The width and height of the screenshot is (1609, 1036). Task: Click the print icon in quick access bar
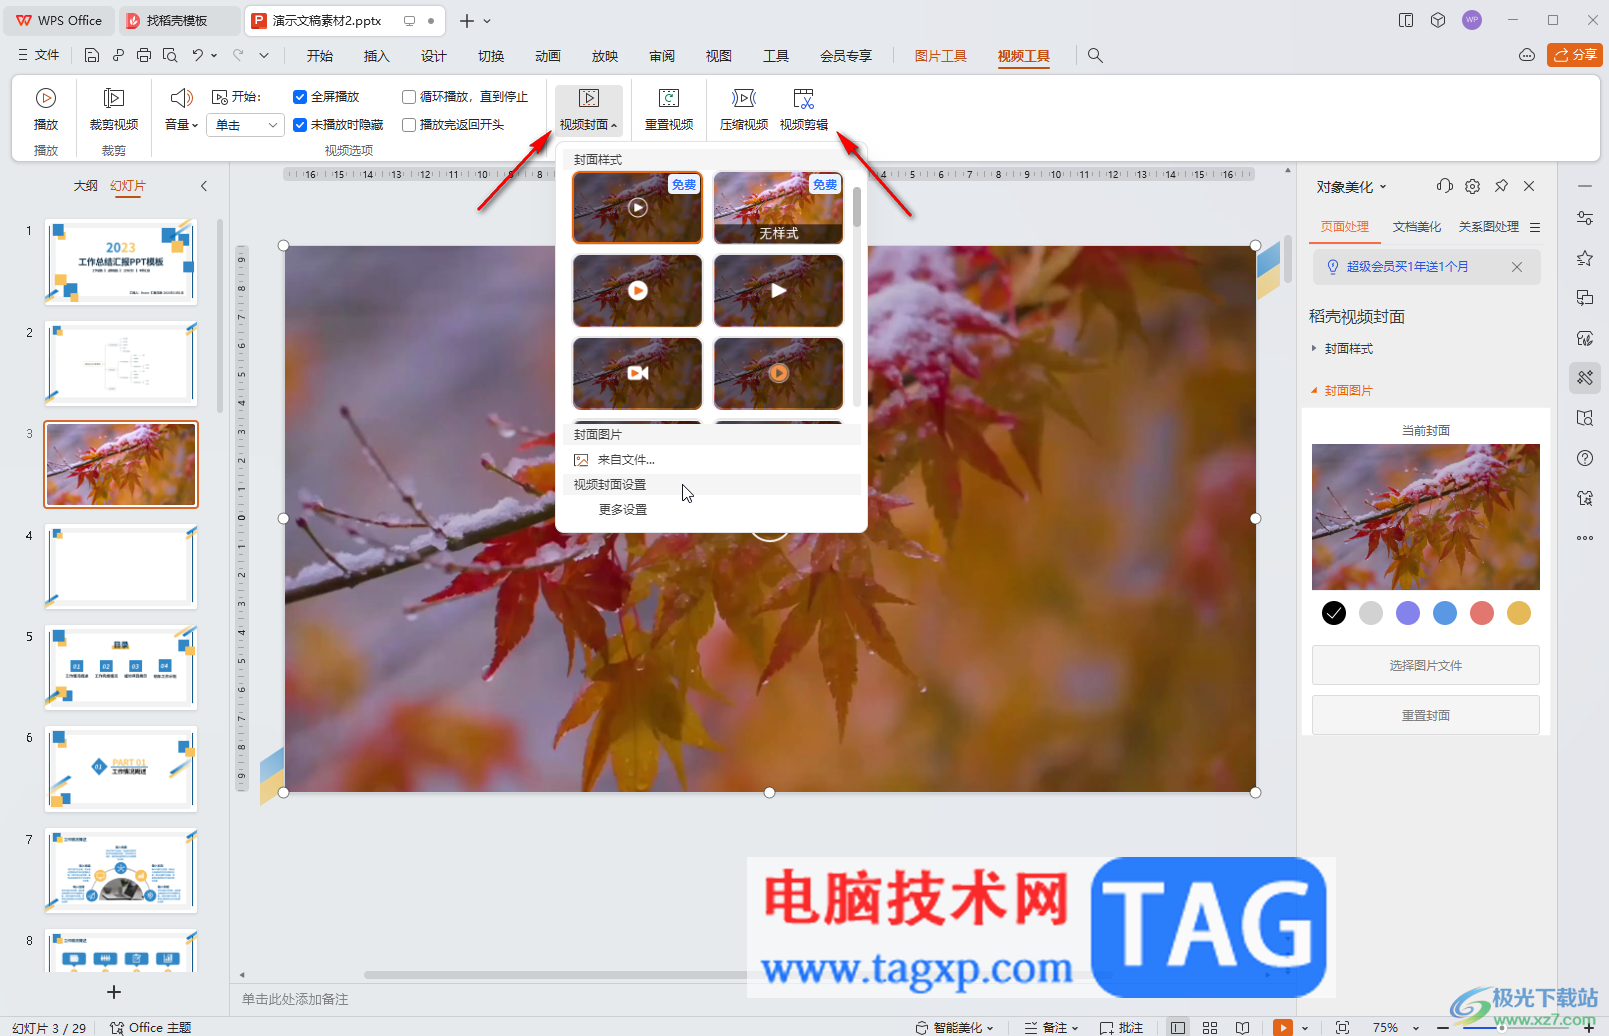(x=144, y=55)
